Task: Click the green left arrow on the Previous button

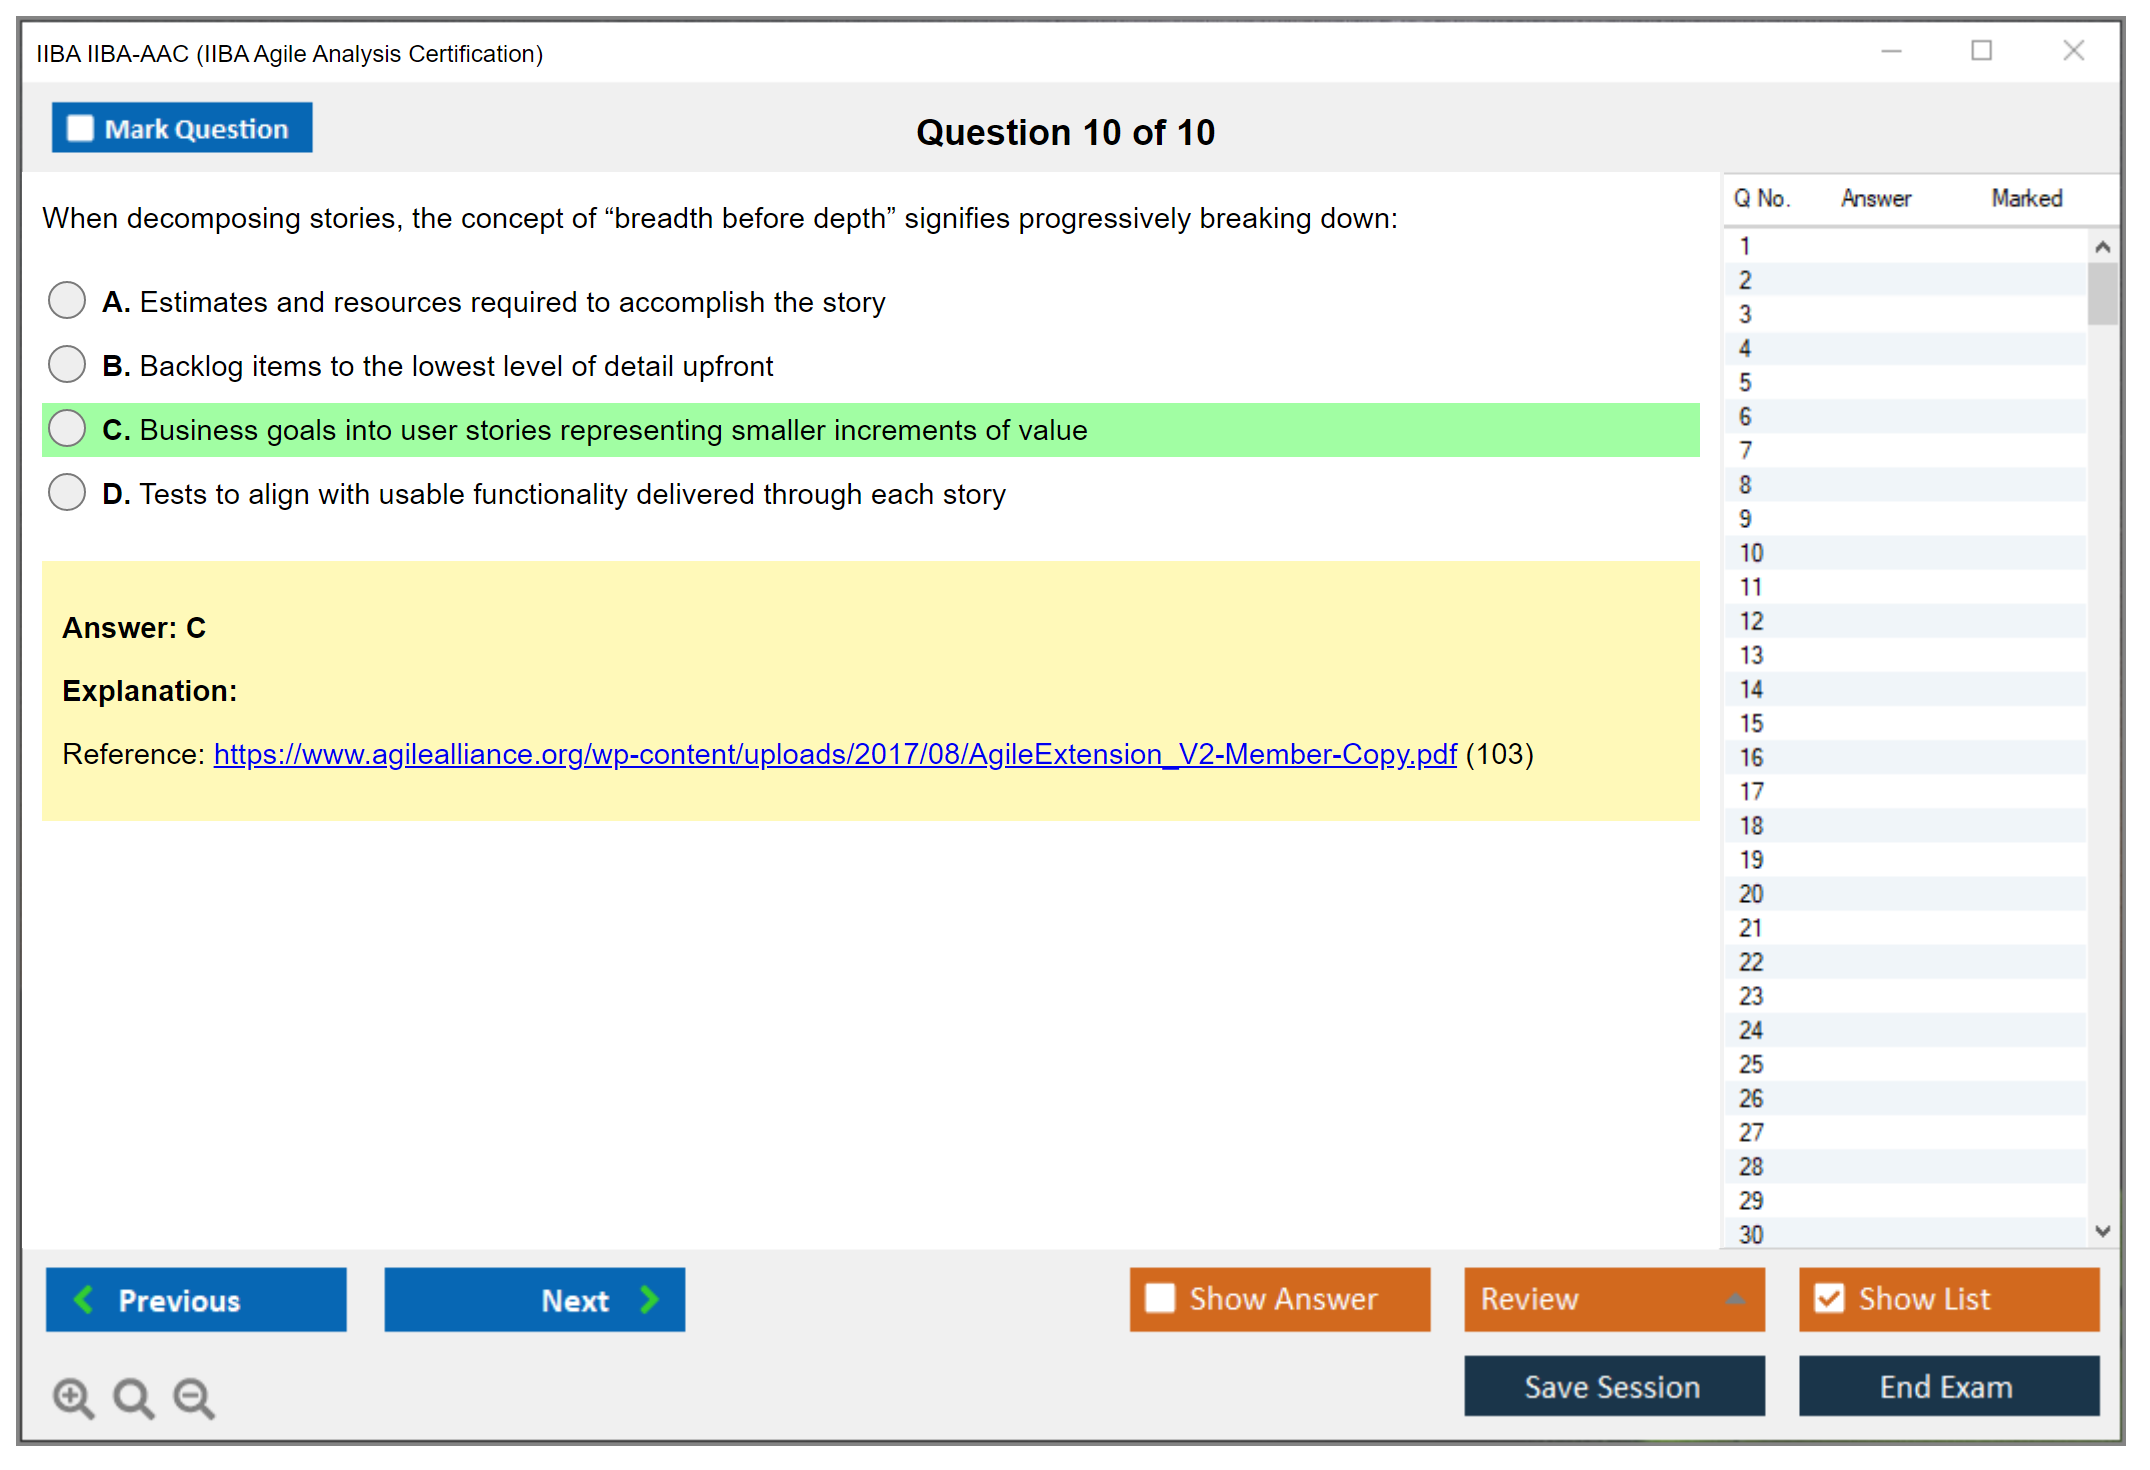Action: 84,1299
